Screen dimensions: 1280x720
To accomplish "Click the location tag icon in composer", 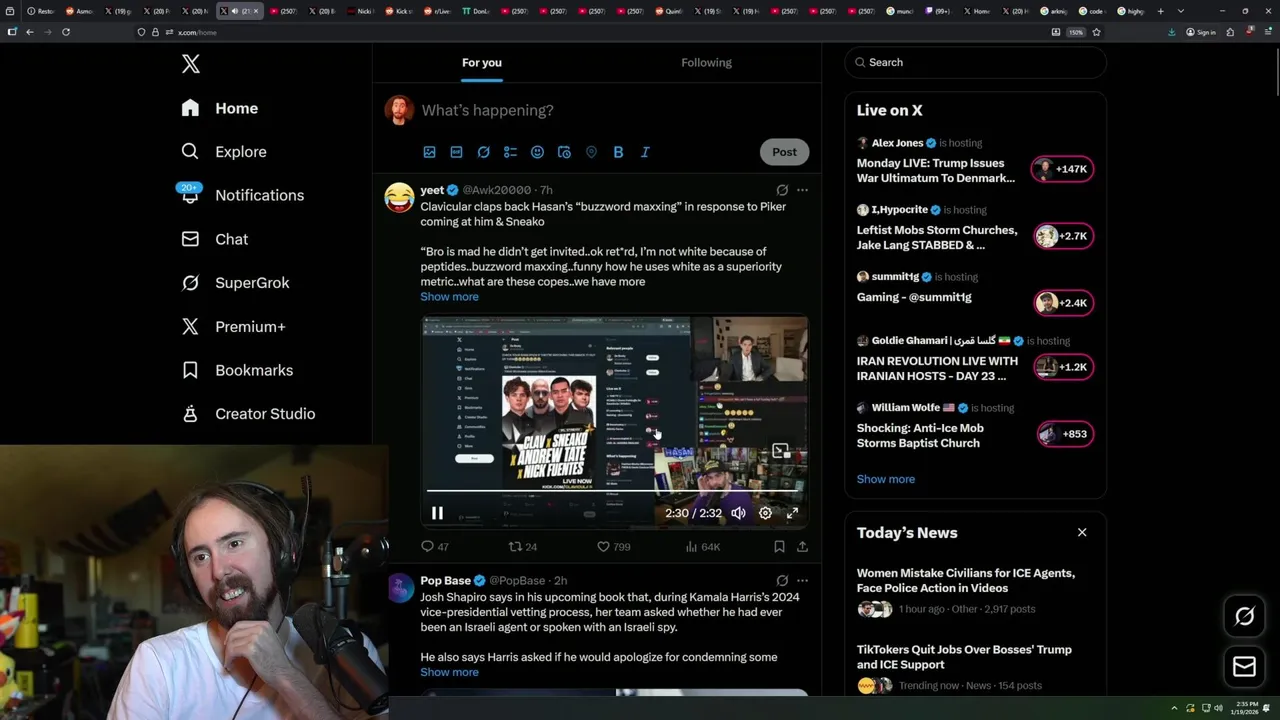I will coord(591,152).
